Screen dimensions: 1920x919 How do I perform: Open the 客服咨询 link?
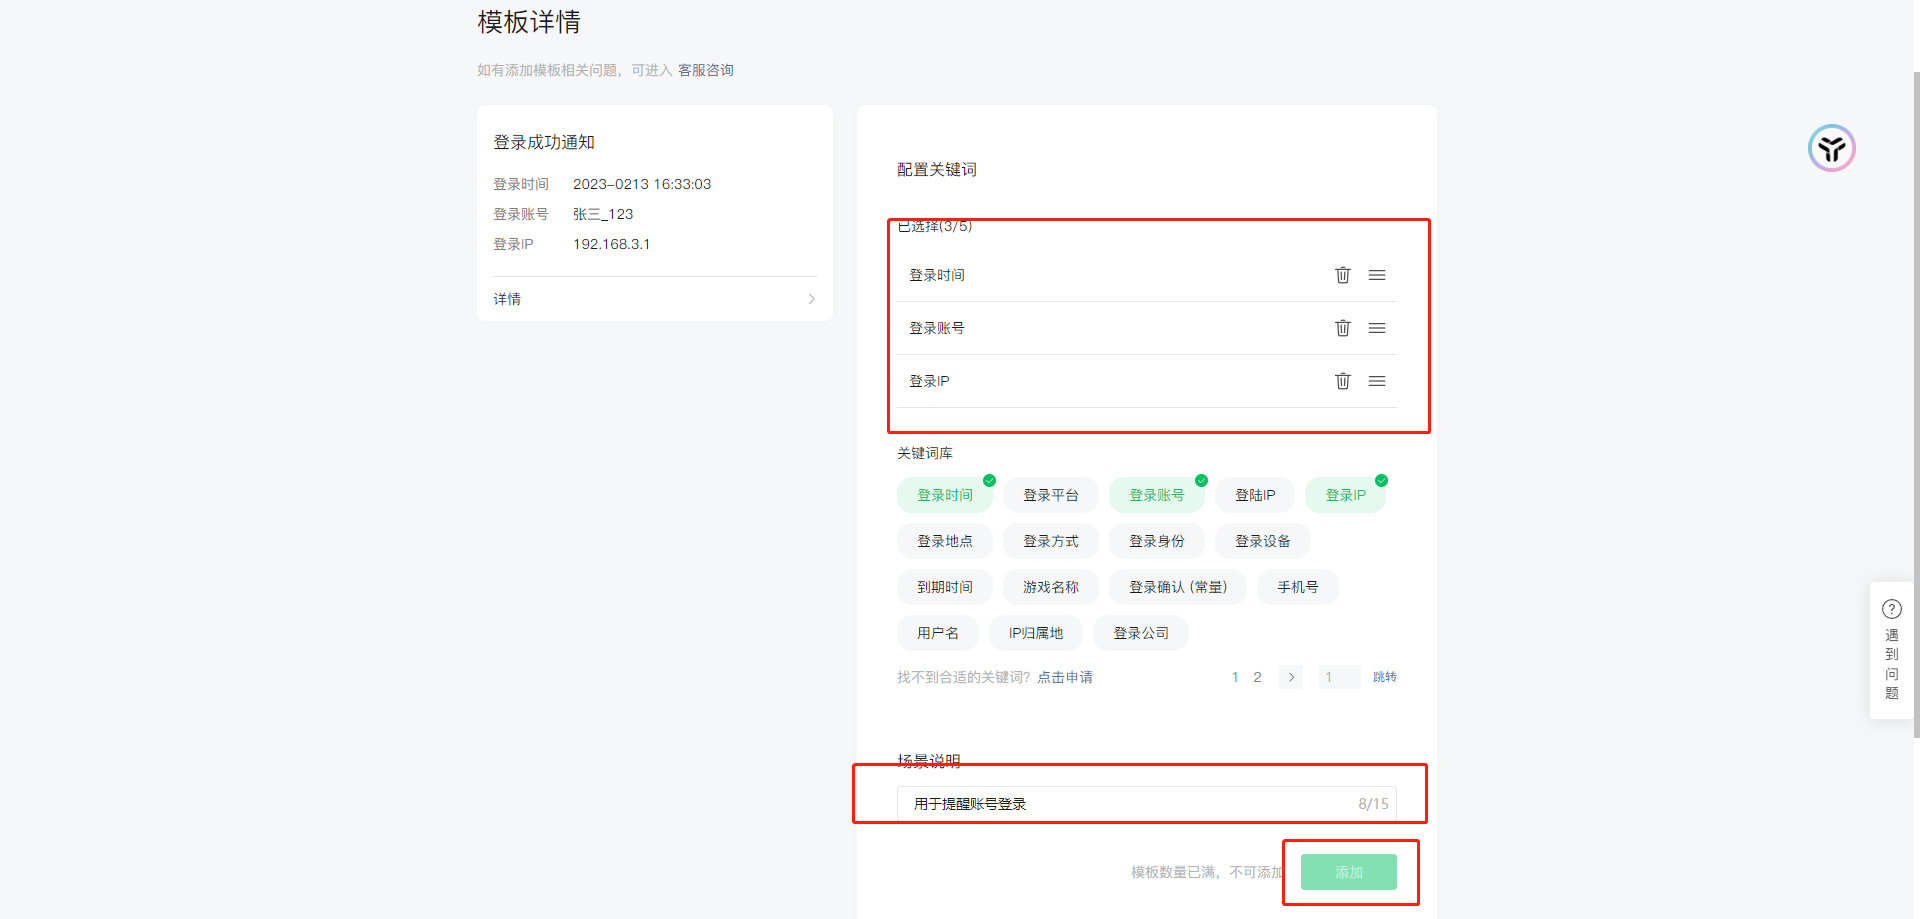click(x=706, y=70)
